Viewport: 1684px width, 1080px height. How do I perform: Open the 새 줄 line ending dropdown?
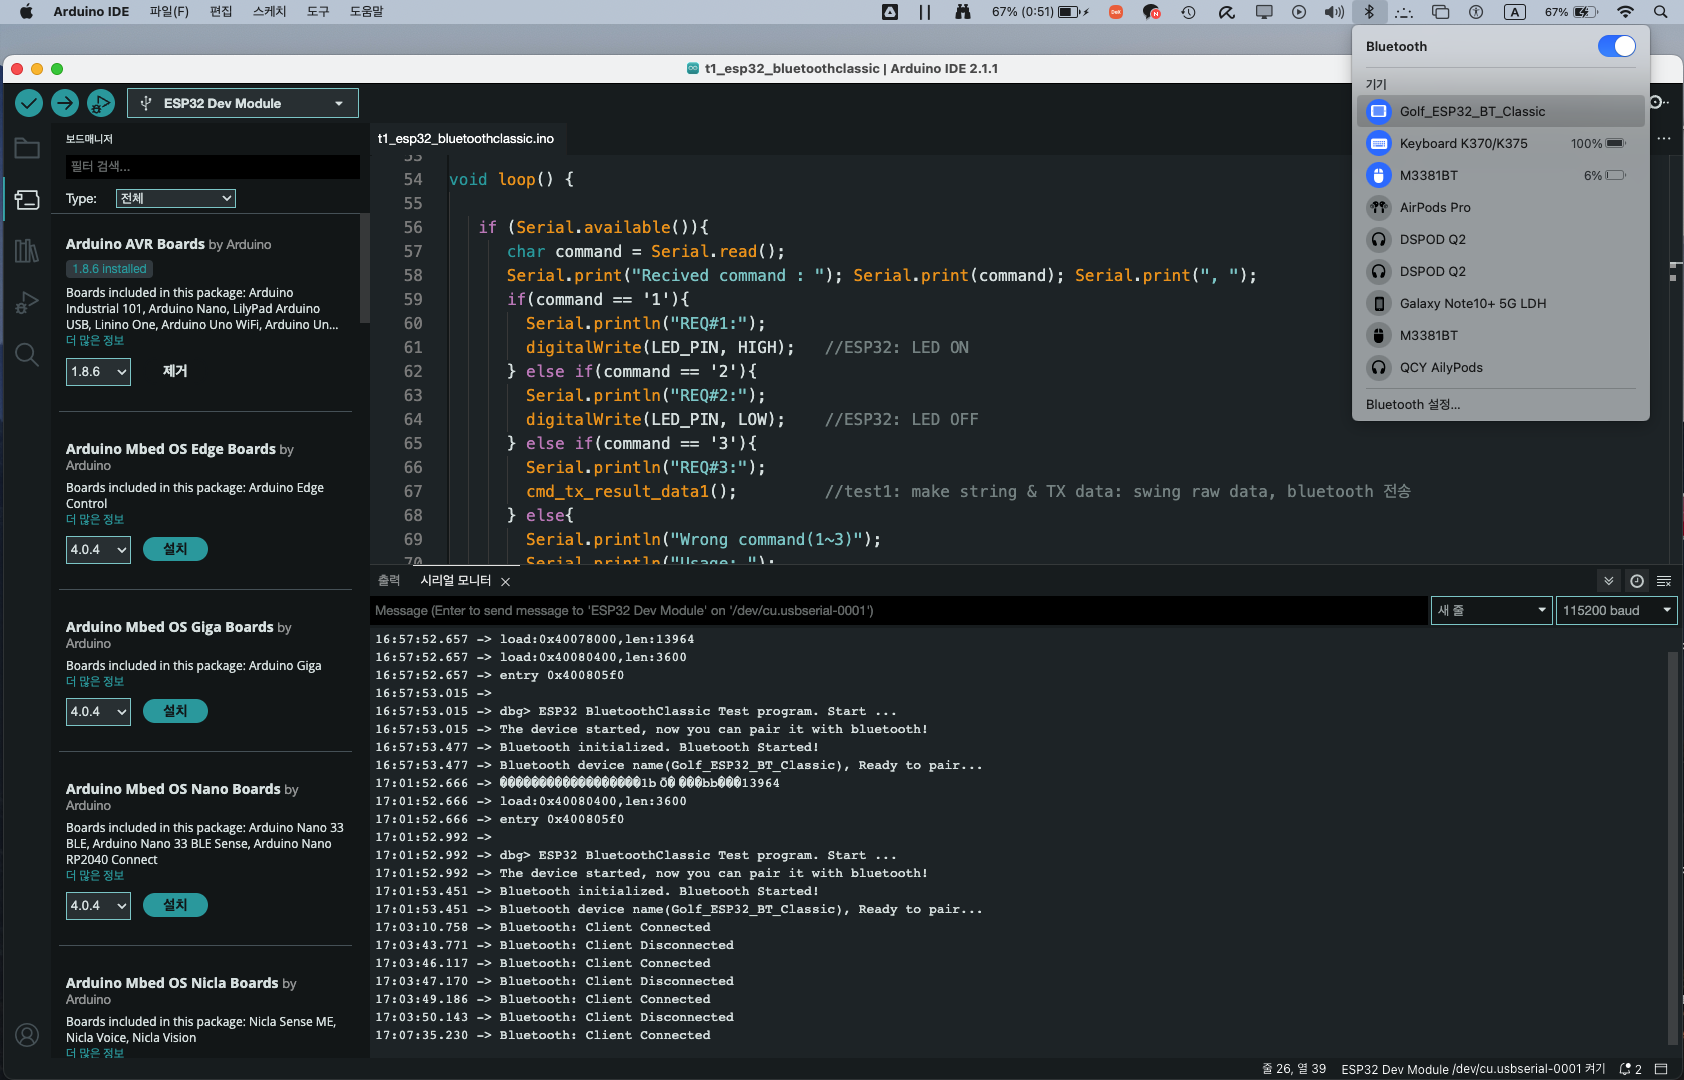click(1492, 610)
